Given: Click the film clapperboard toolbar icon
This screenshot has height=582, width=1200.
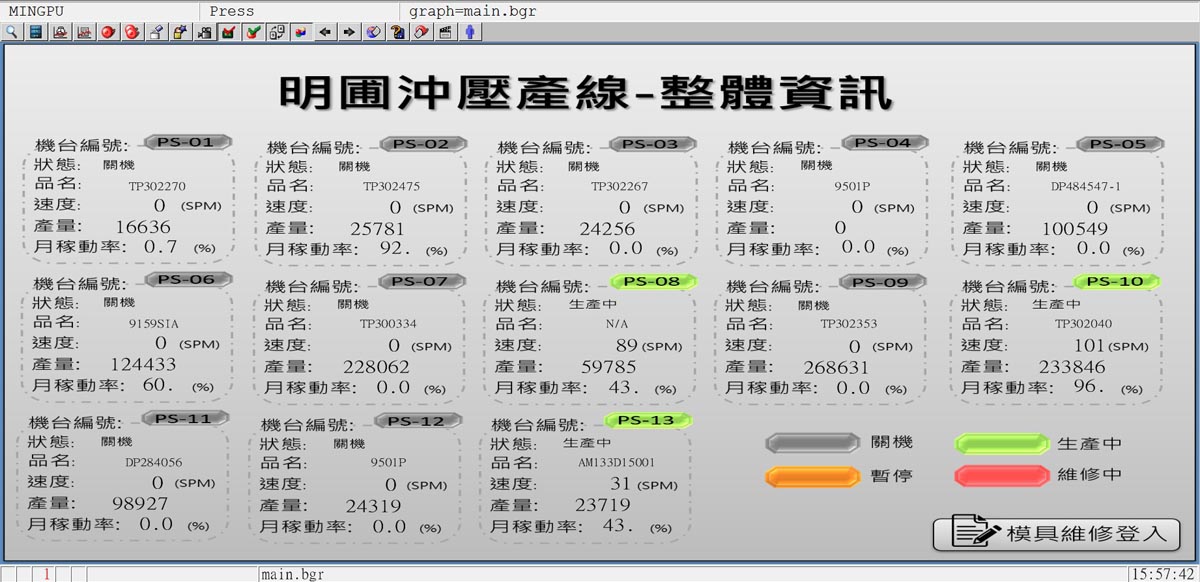Looking at the screenshot, I should click(445, 32).
